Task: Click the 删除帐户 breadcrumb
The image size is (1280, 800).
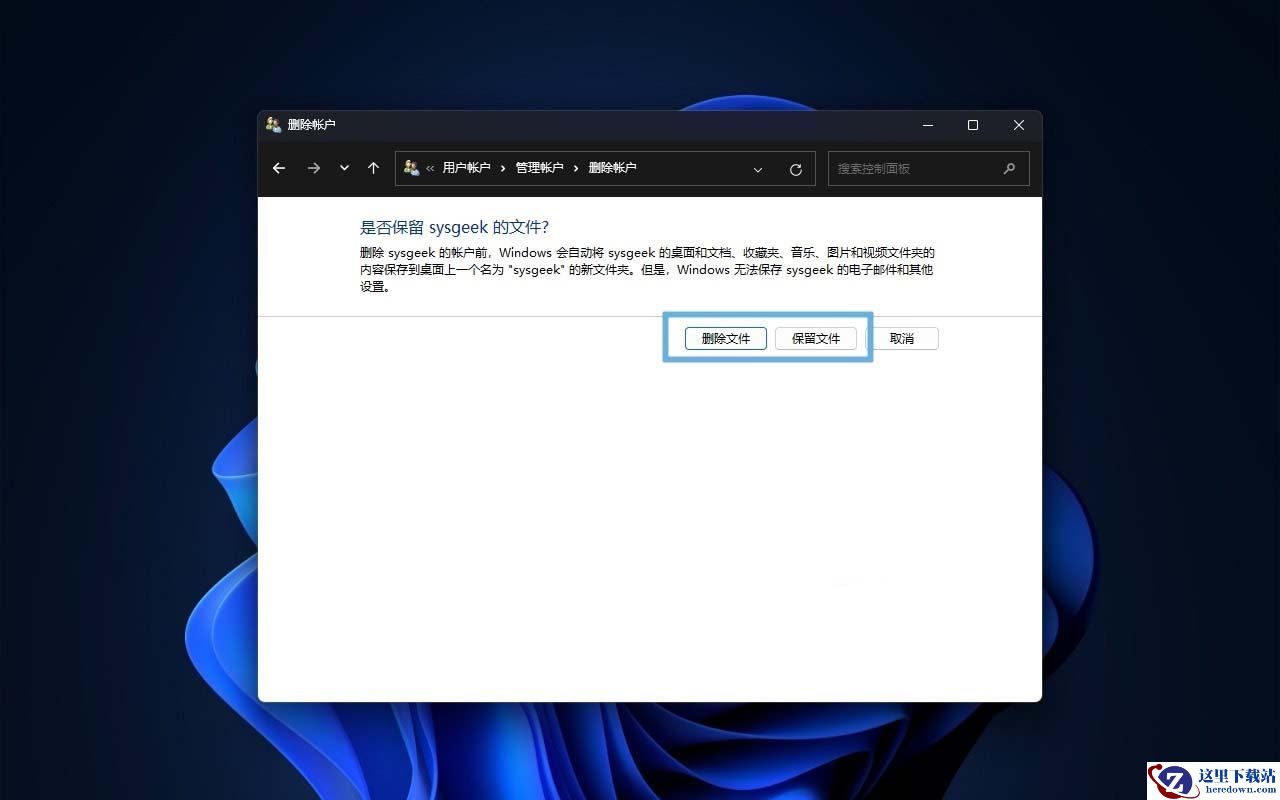Action: (x=613, y=168)
